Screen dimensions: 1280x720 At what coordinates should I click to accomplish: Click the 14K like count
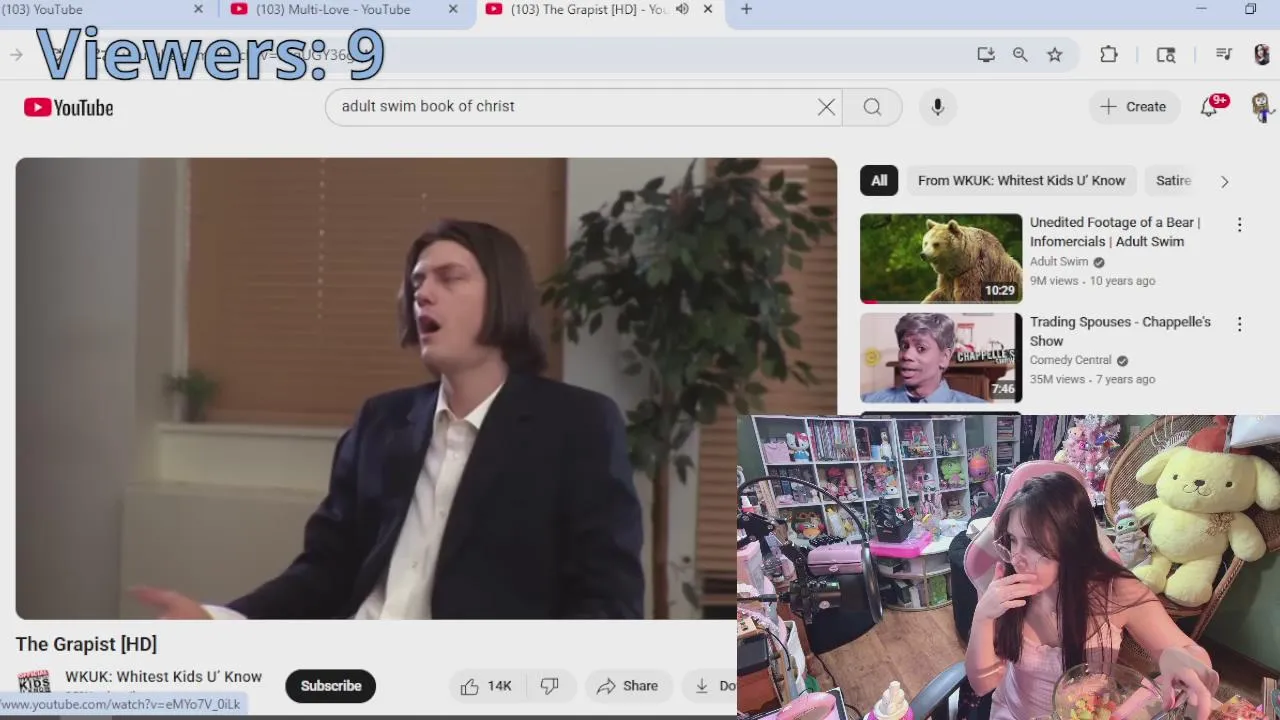(x=499, y=686)
